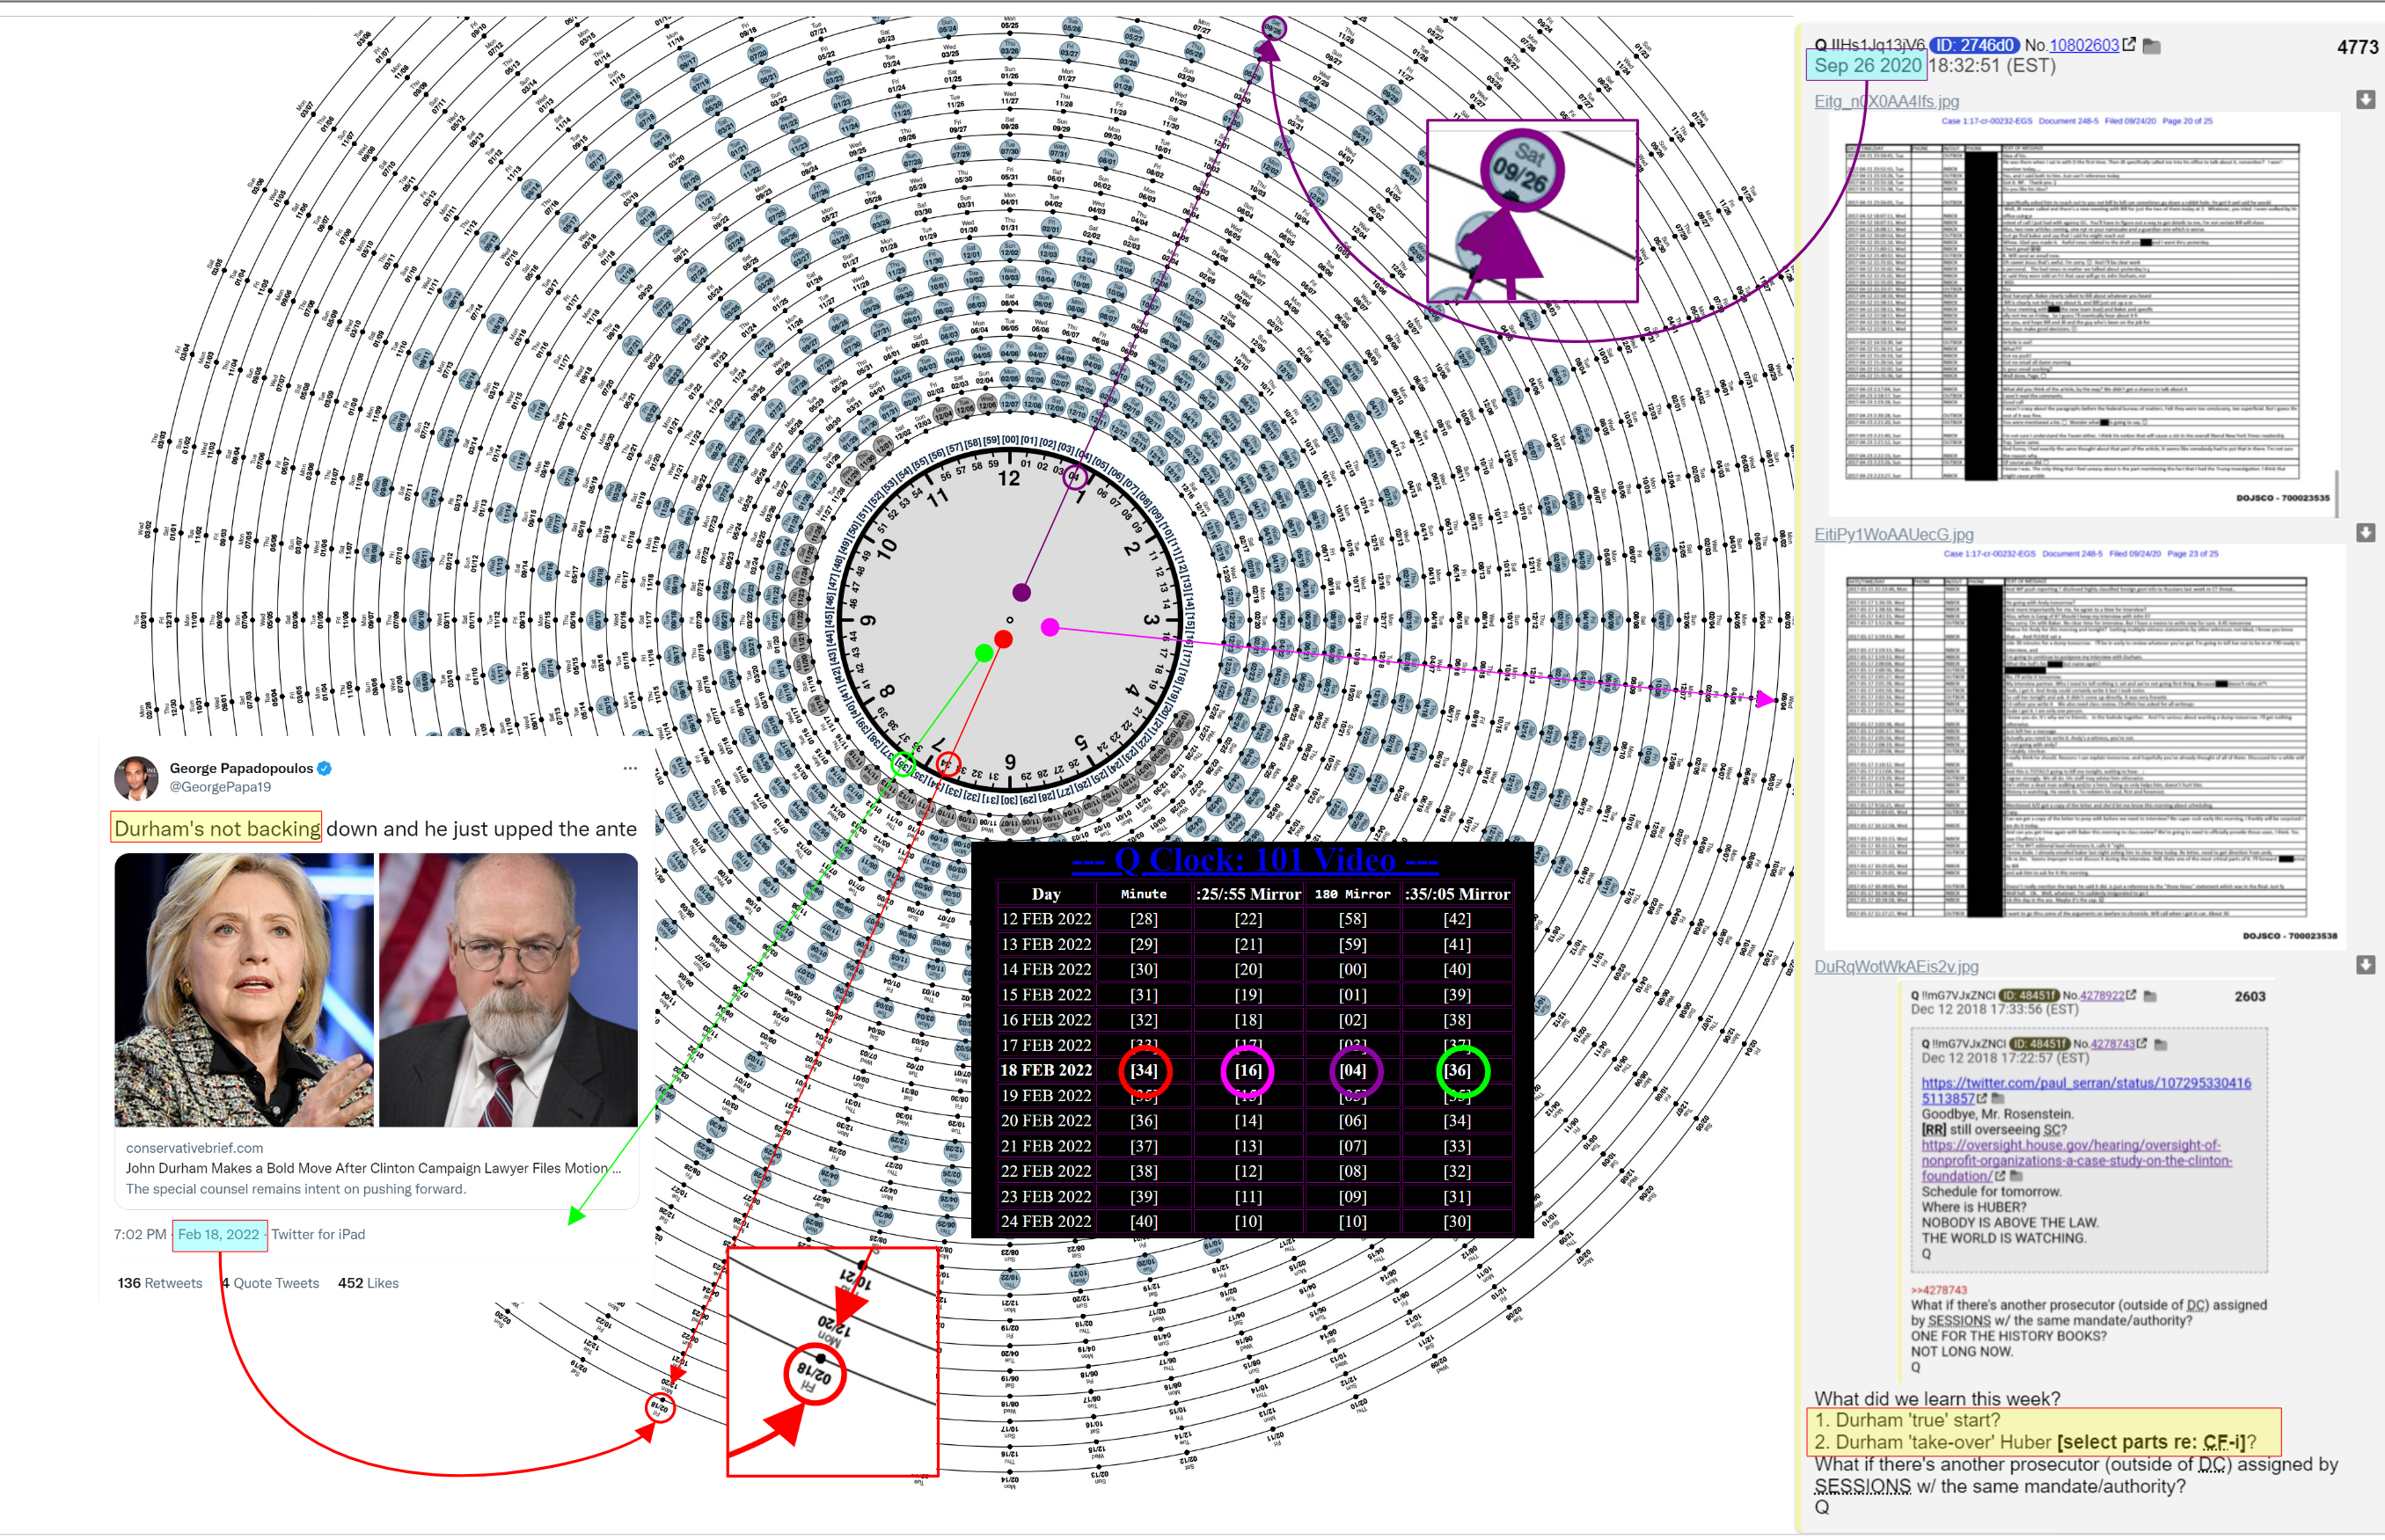
Task: View the tweet's 4 Quote Tweets
Action: tap(270, 1283)
